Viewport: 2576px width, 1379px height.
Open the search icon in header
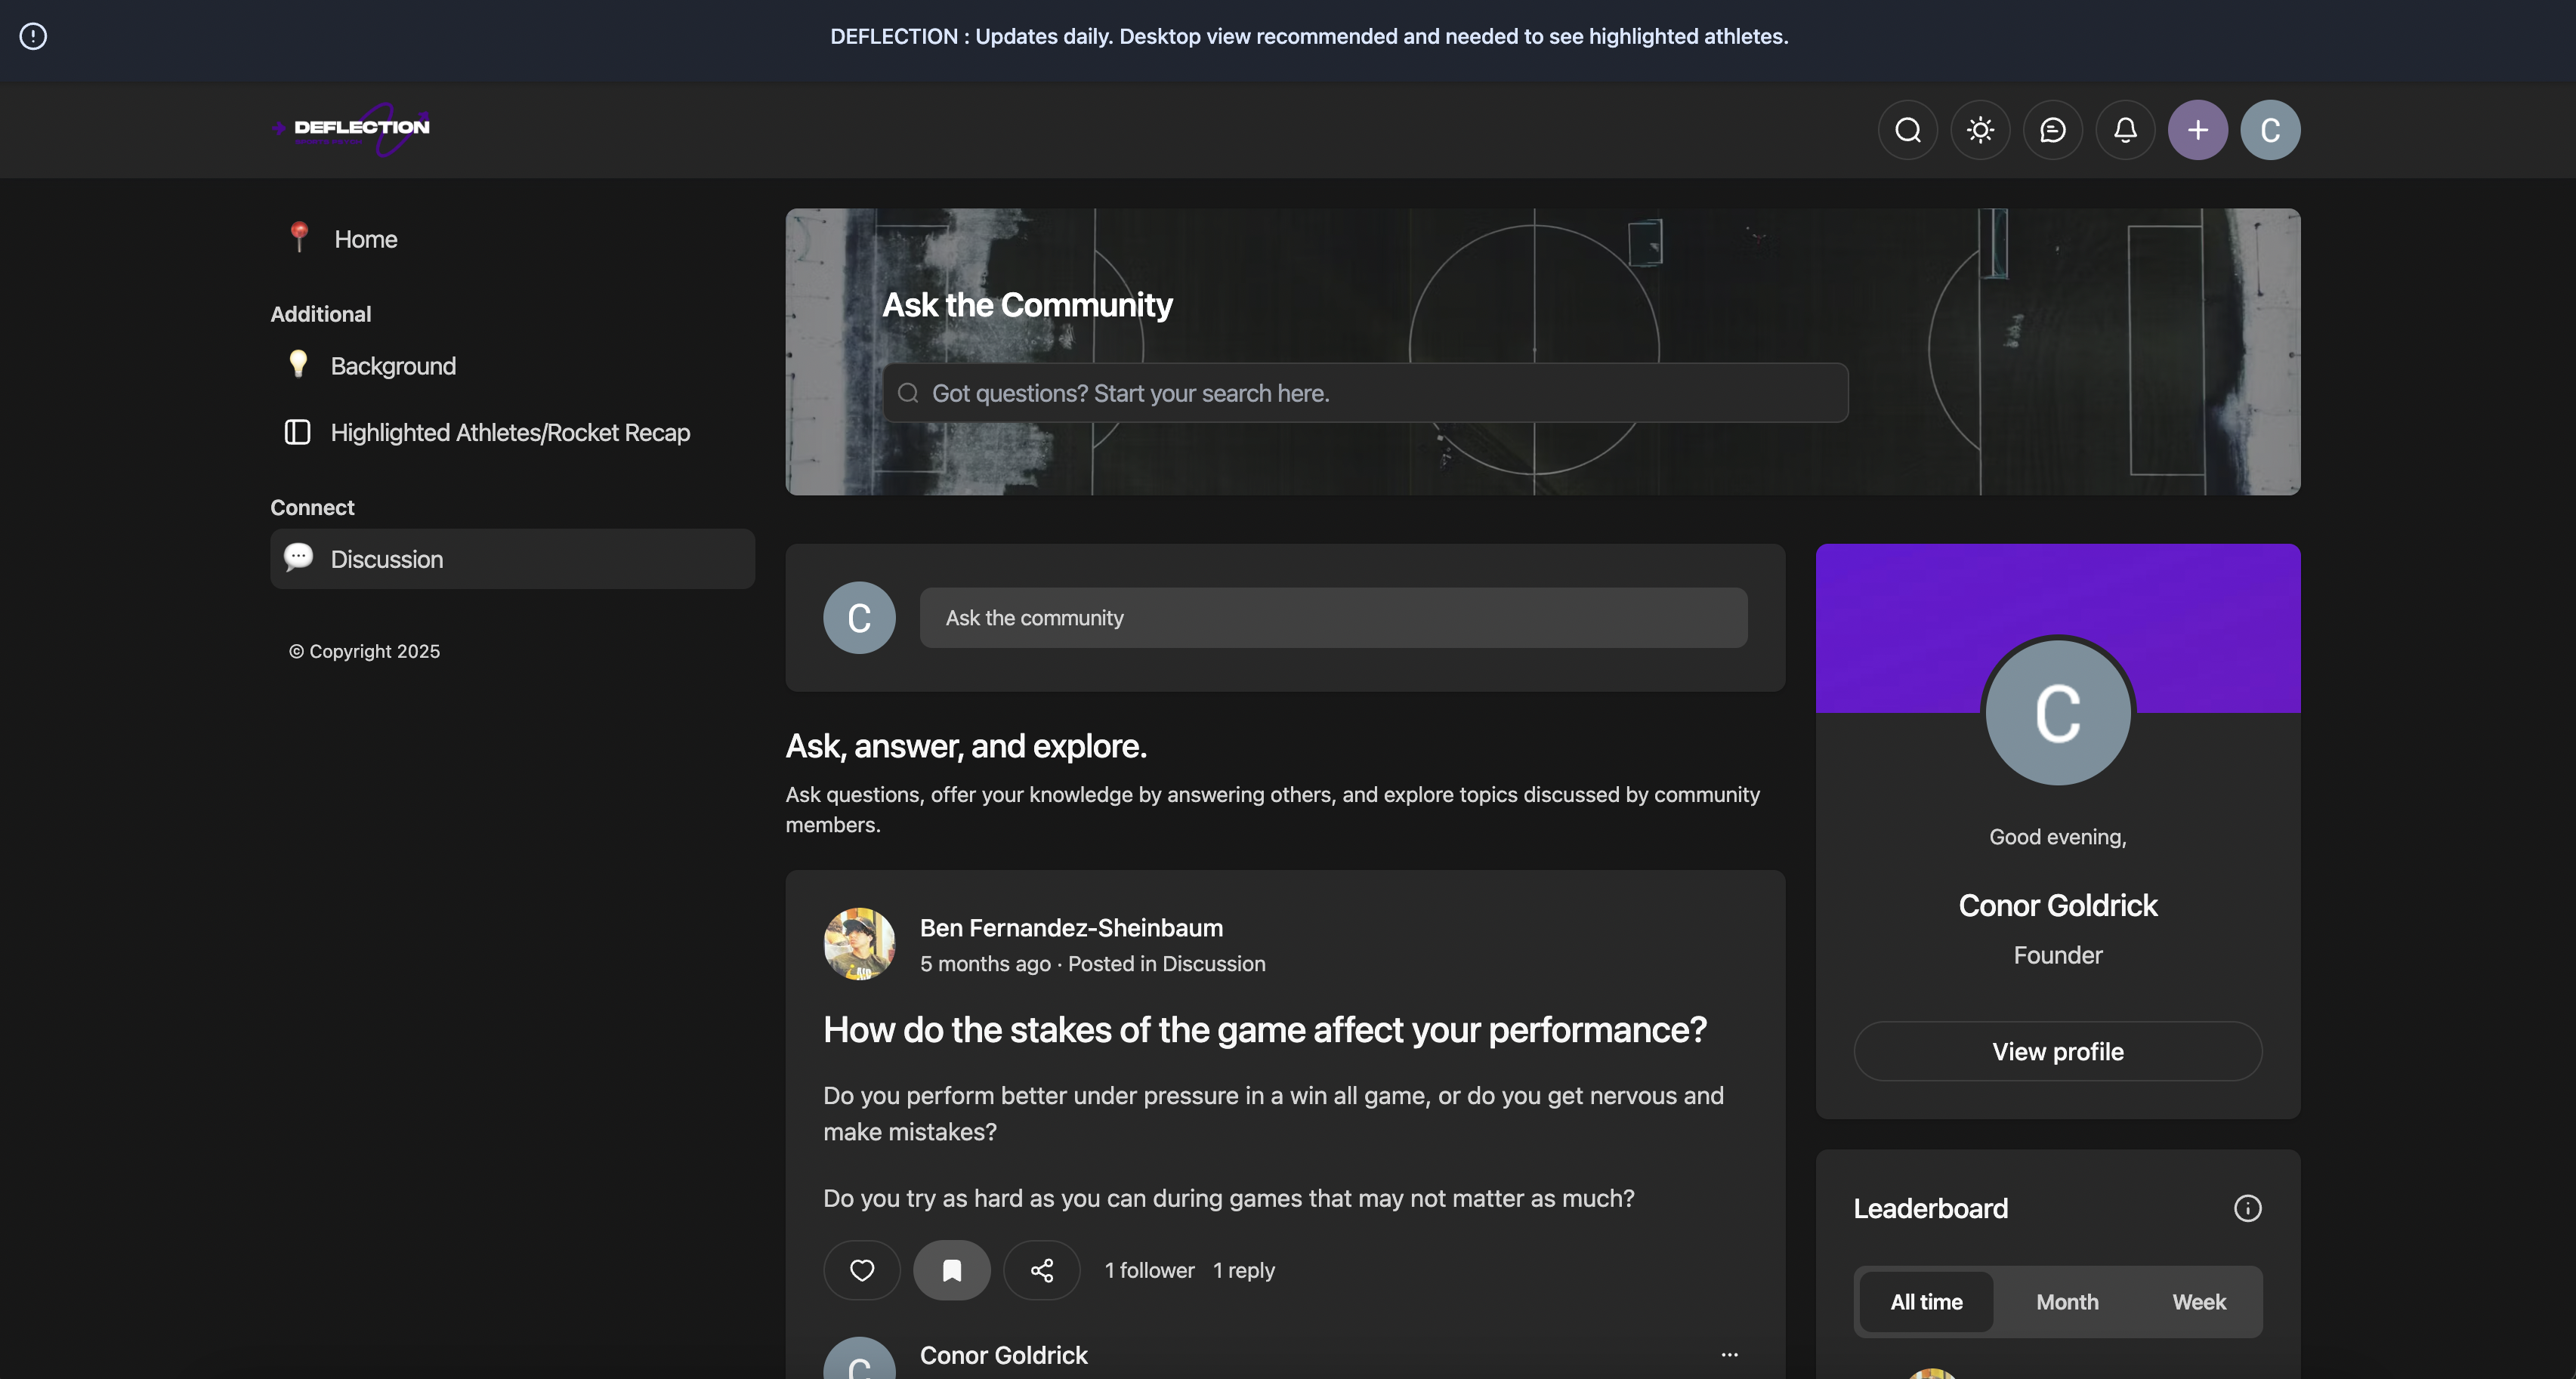(1908, 130)
